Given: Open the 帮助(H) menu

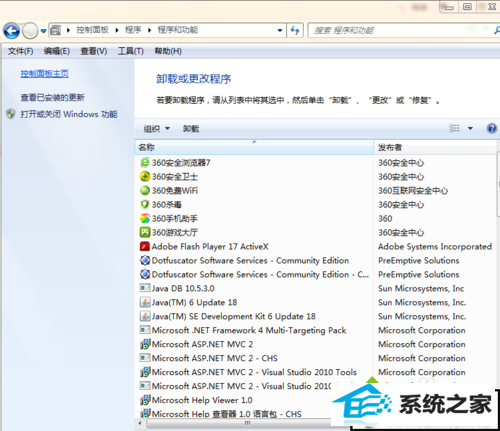Looking at the screenshot, I should tap(168, 51).
